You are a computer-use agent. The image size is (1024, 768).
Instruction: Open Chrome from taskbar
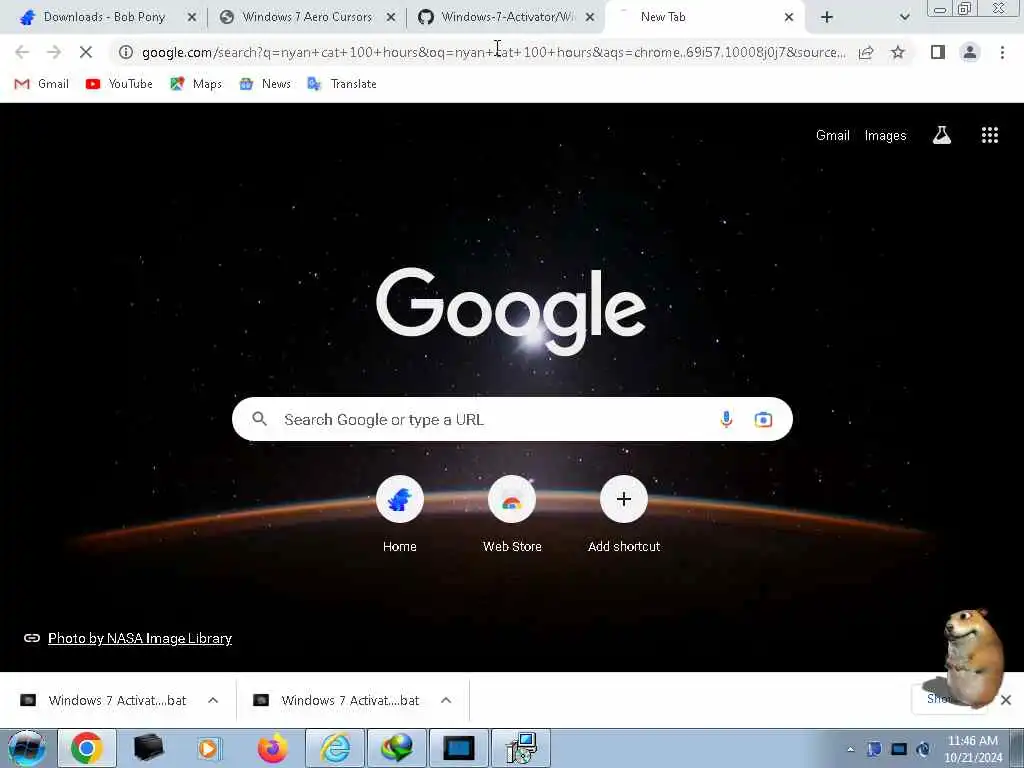[87, 748]
